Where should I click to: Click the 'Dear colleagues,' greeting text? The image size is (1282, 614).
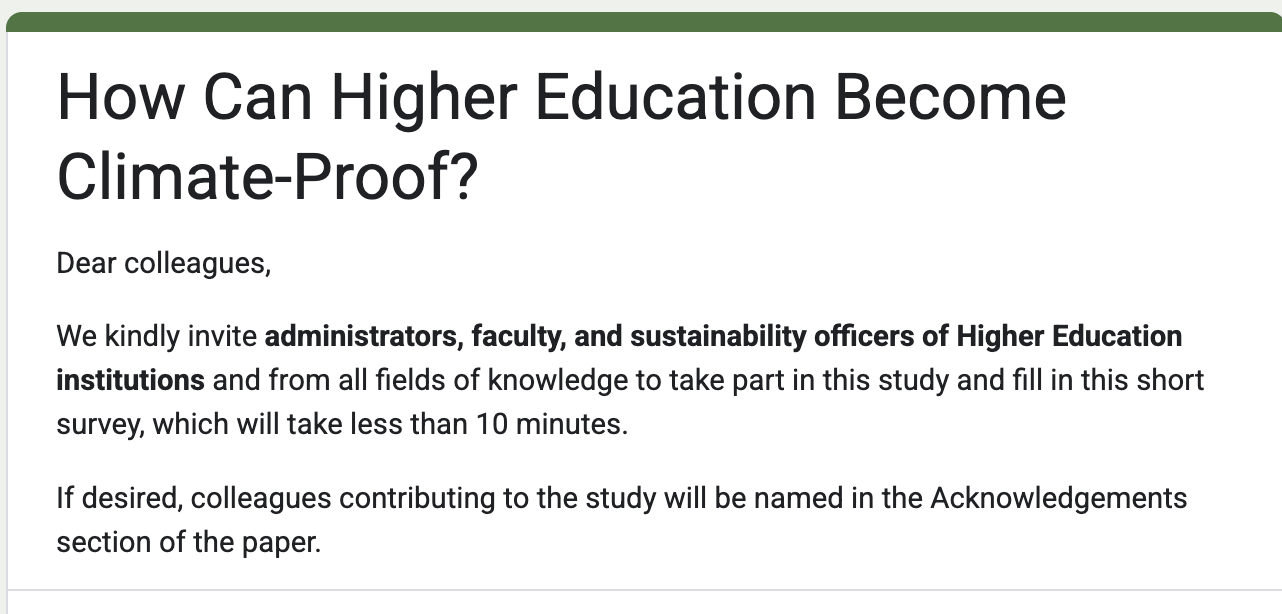pyautogui.click(x=164, y=265)
